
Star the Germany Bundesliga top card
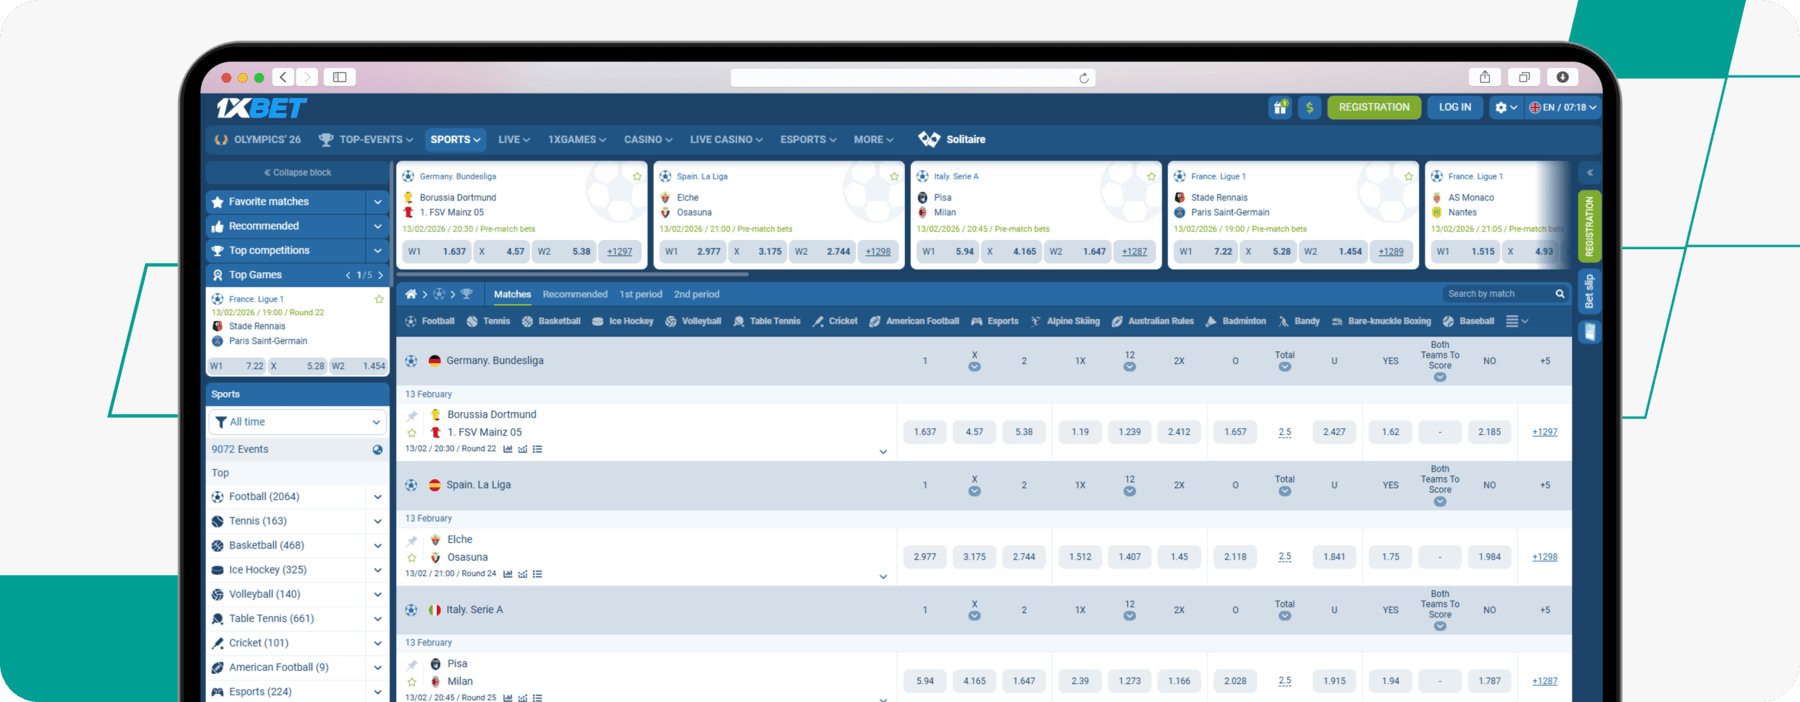pos(637,176)
